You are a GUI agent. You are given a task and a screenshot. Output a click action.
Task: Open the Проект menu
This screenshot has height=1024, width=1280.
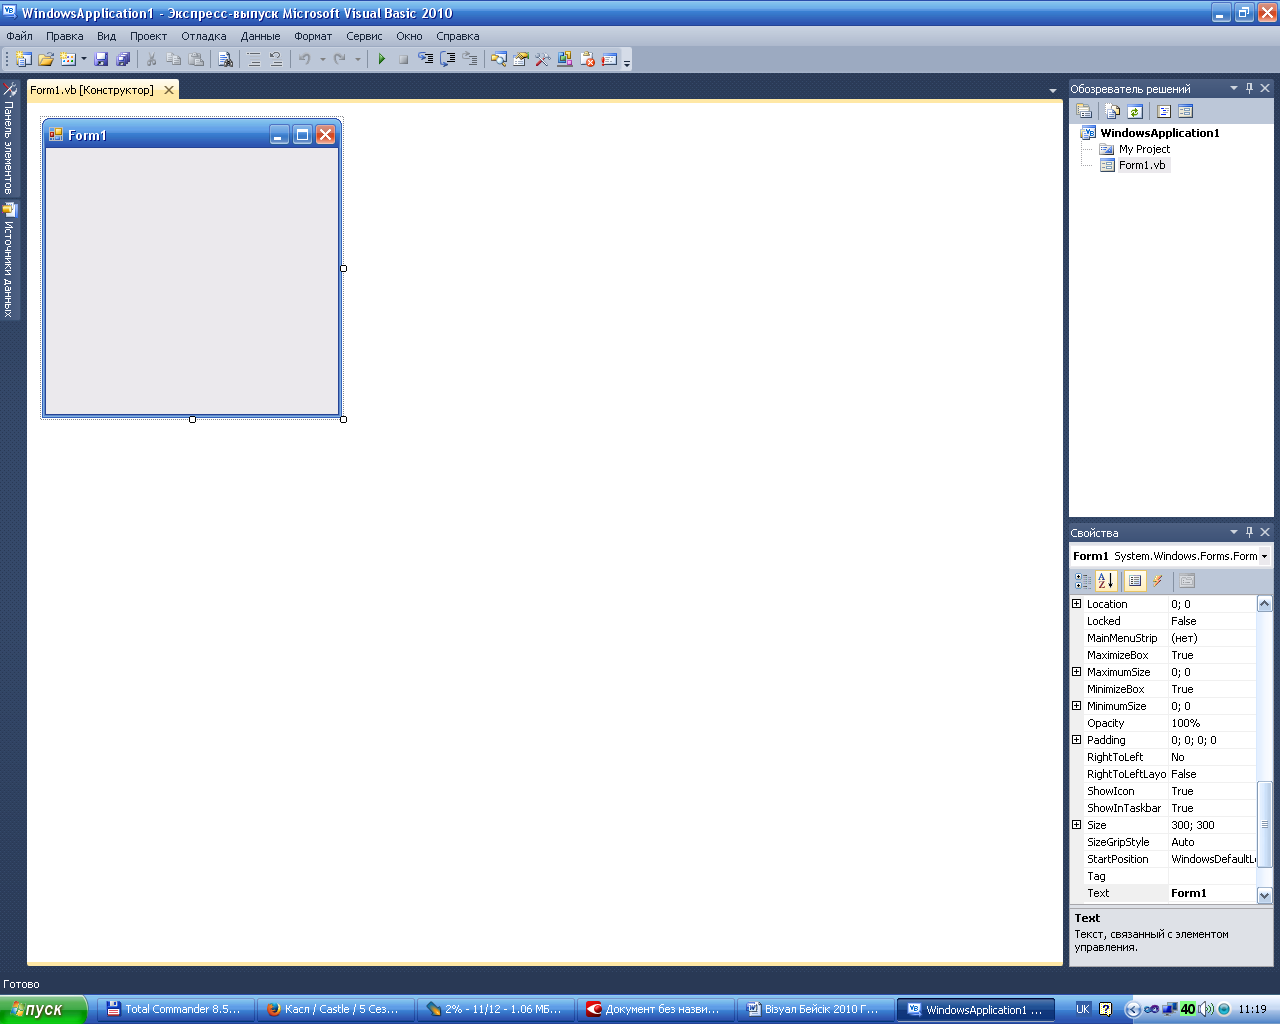click(x=148, y=36)
